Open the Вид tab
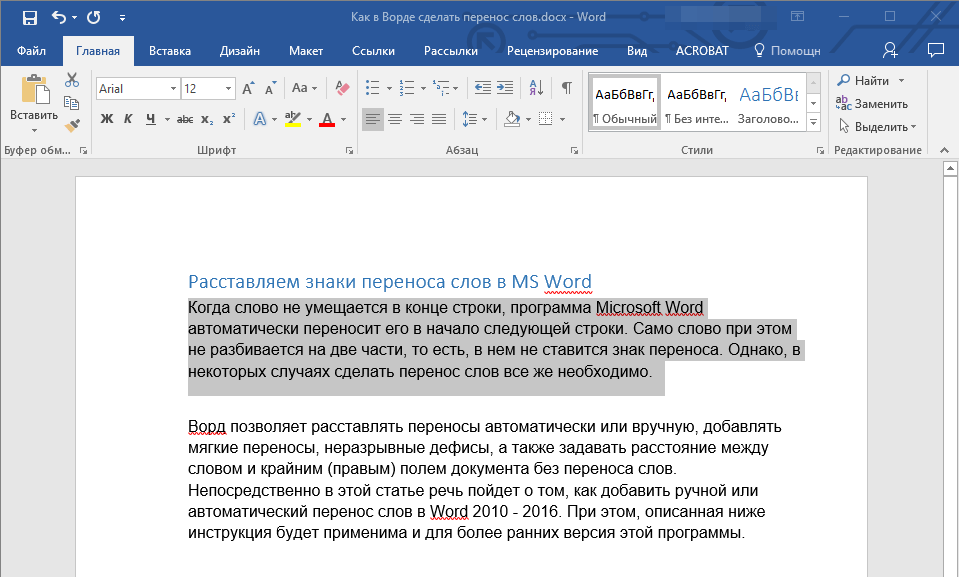 tap(637, 51)
